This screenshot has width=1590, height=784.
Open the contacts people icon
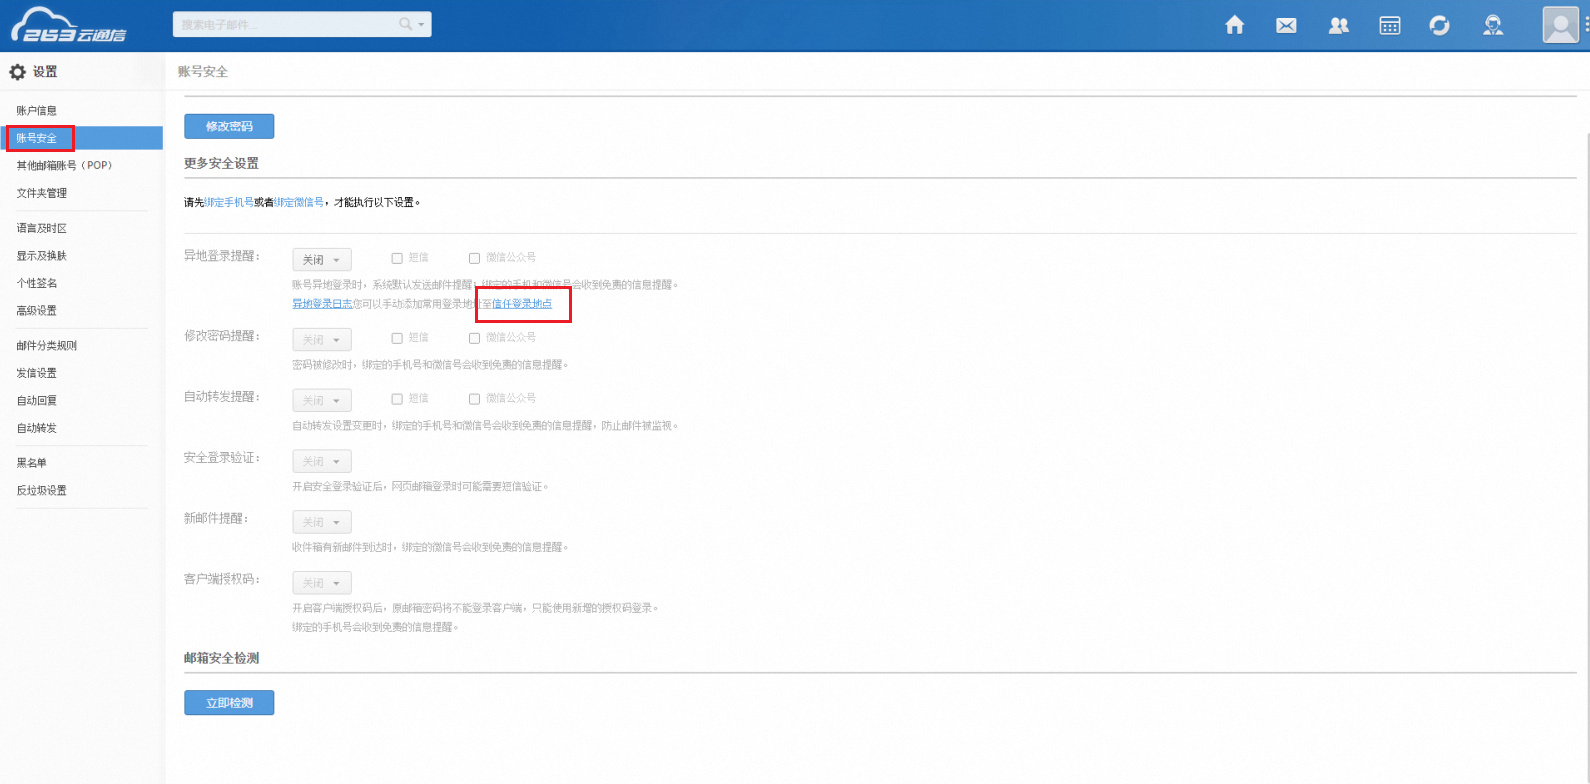[x=1338, y=26]
